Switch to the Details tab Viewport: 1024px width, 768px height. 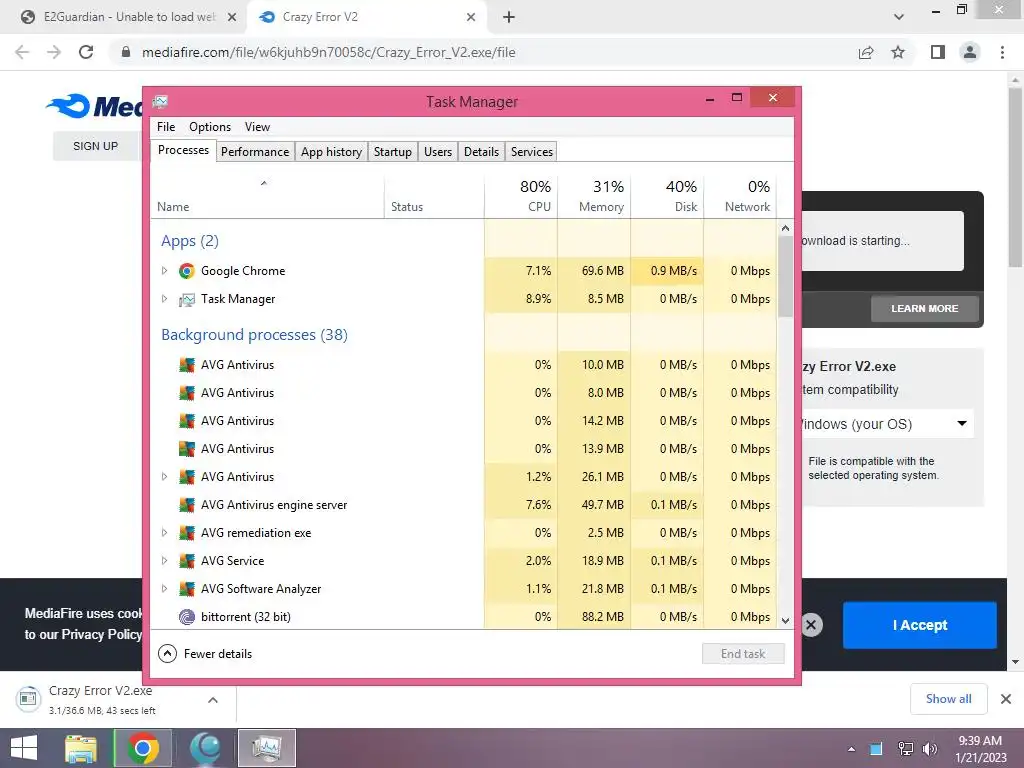click(x=481, y=152)
